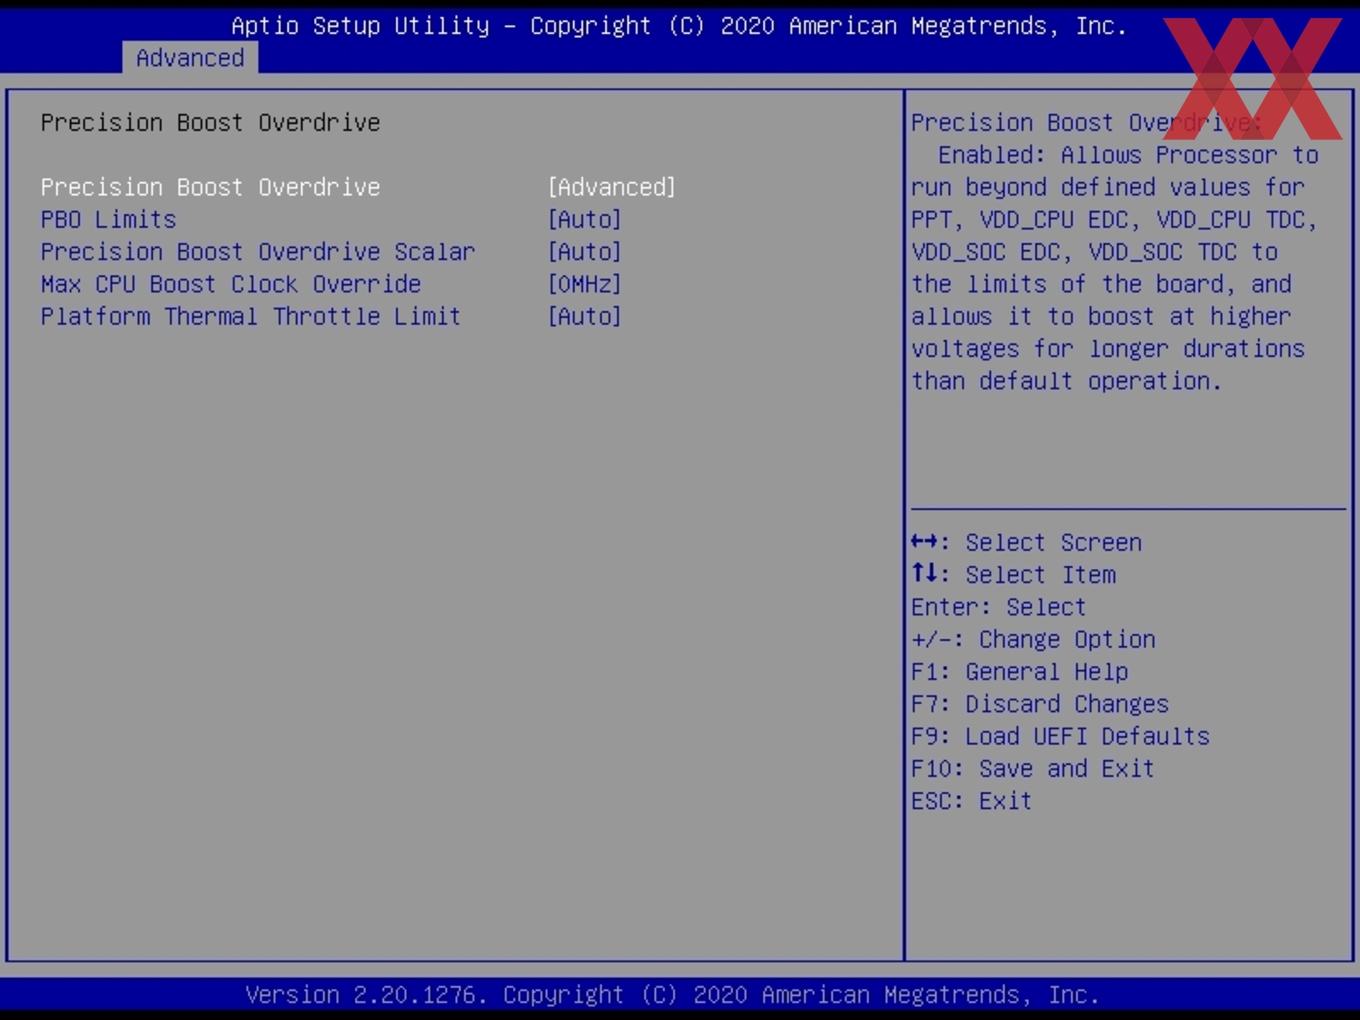Open the Overdrive Scalar [Auto] value

click(x=584, y=251)
